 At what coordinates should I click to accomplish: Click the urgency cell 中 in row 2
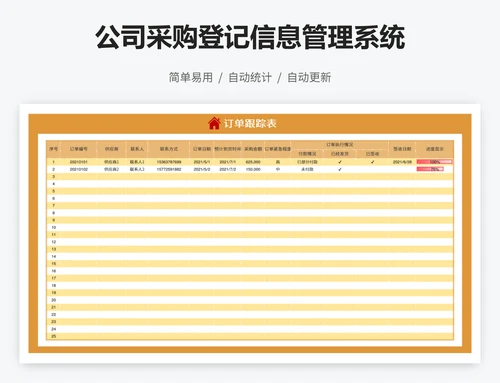(x=278, y=169)
